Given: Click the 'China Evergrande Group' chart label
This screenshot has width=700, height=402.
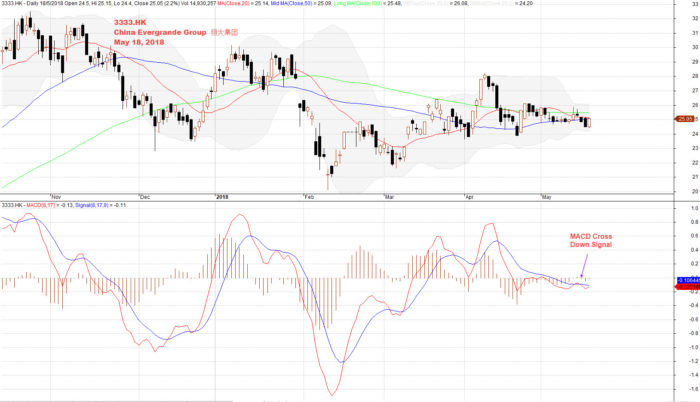Looking at the screenshot, I should [x=160, y=32].
